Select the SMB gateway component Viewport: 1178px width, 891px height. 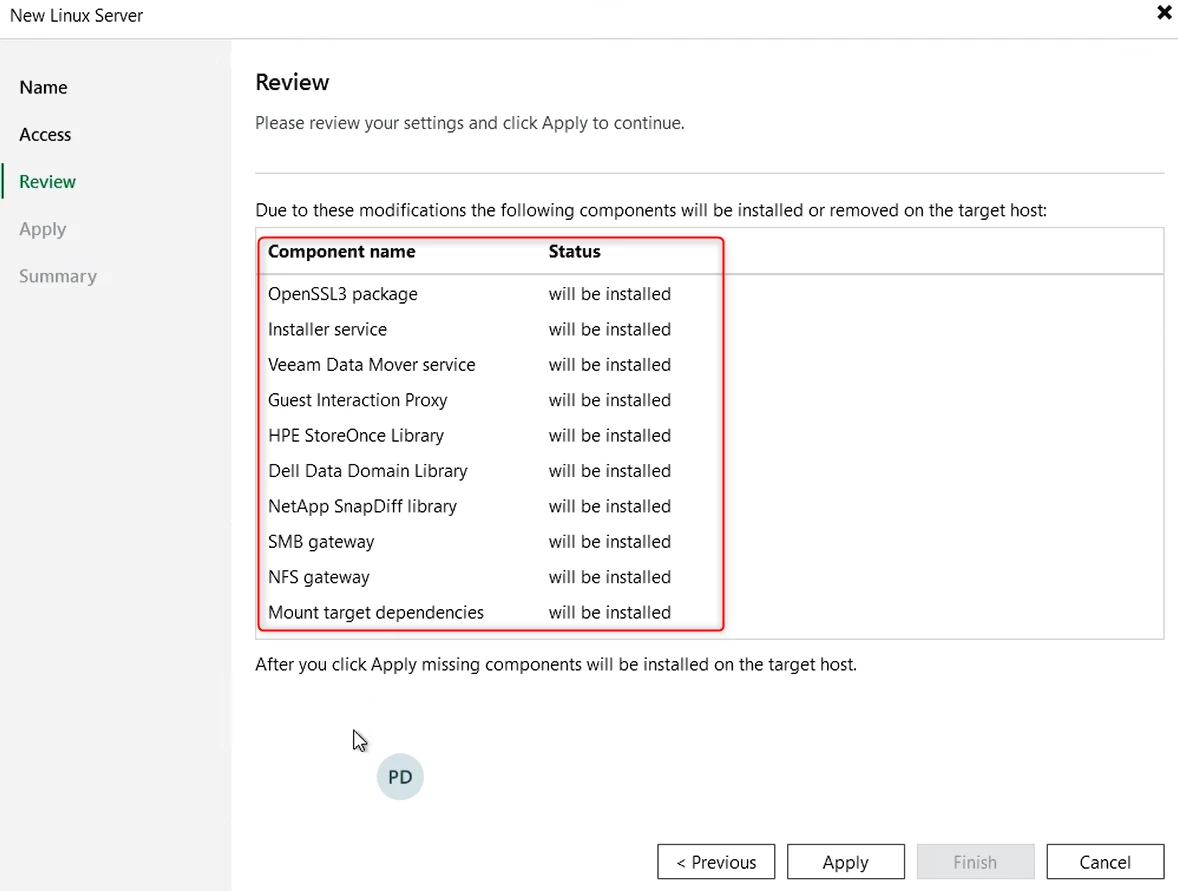click(x=321, y=542)
